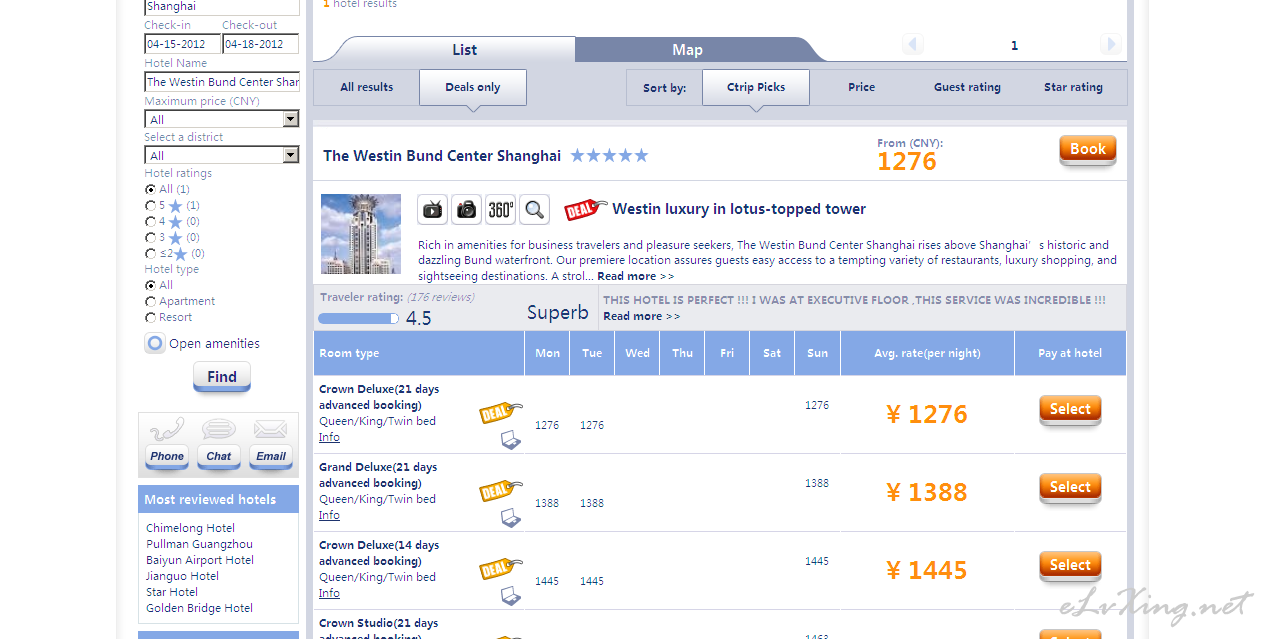
Task: Show All results
Action: point(367,87)
